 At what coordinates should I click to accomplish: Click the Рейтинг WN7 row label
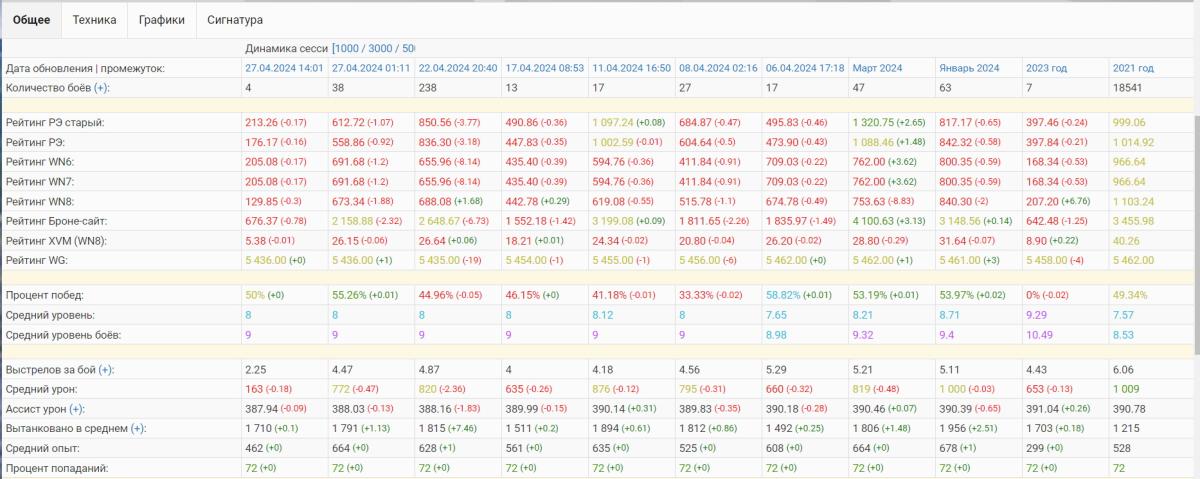click(39, 180)
